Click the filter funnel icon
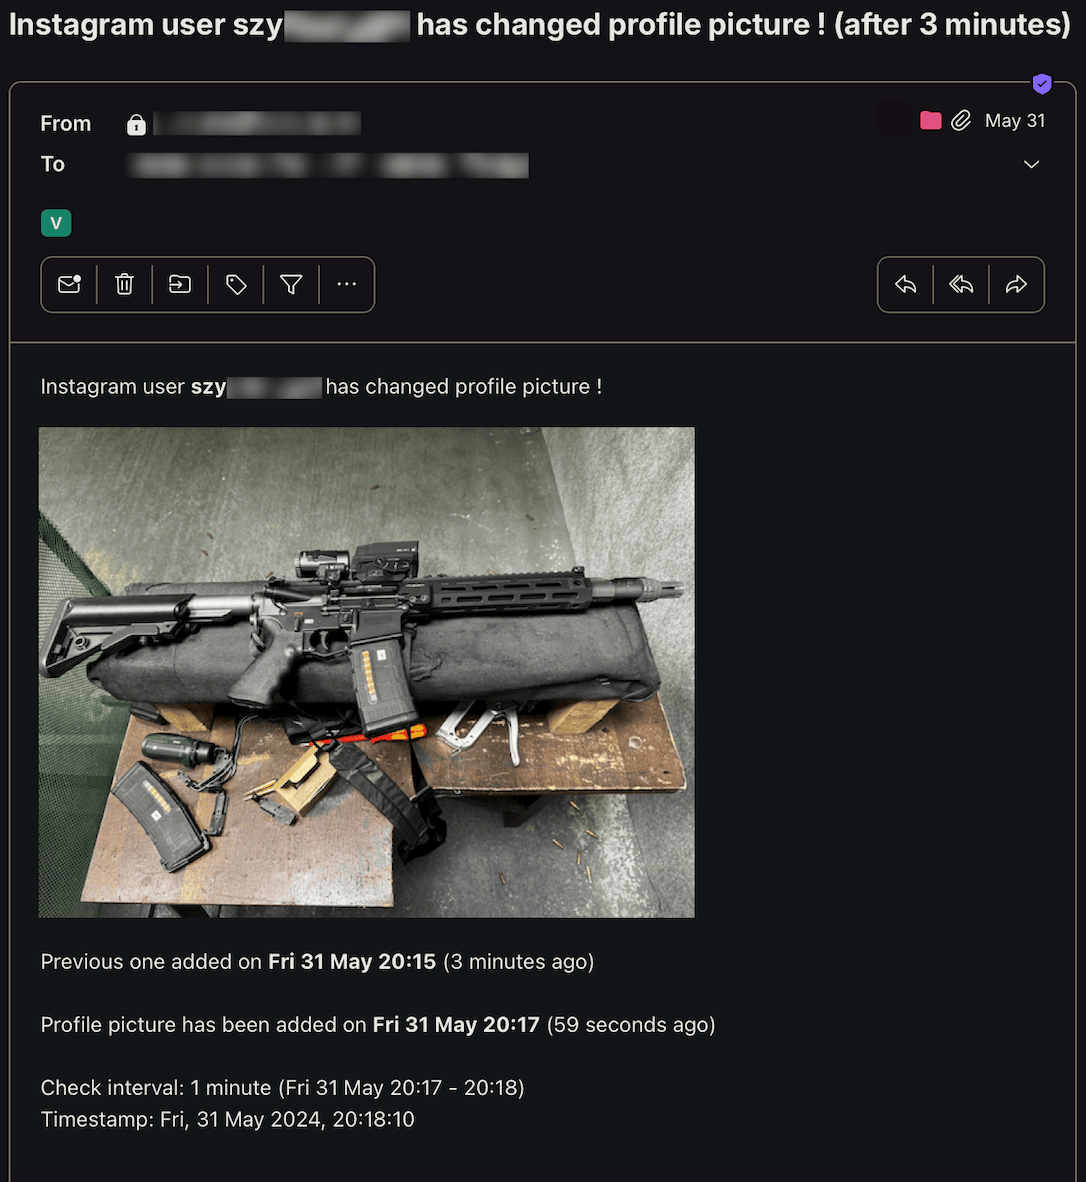The height and width of the screenshot is (1182, 1086). 292,284
